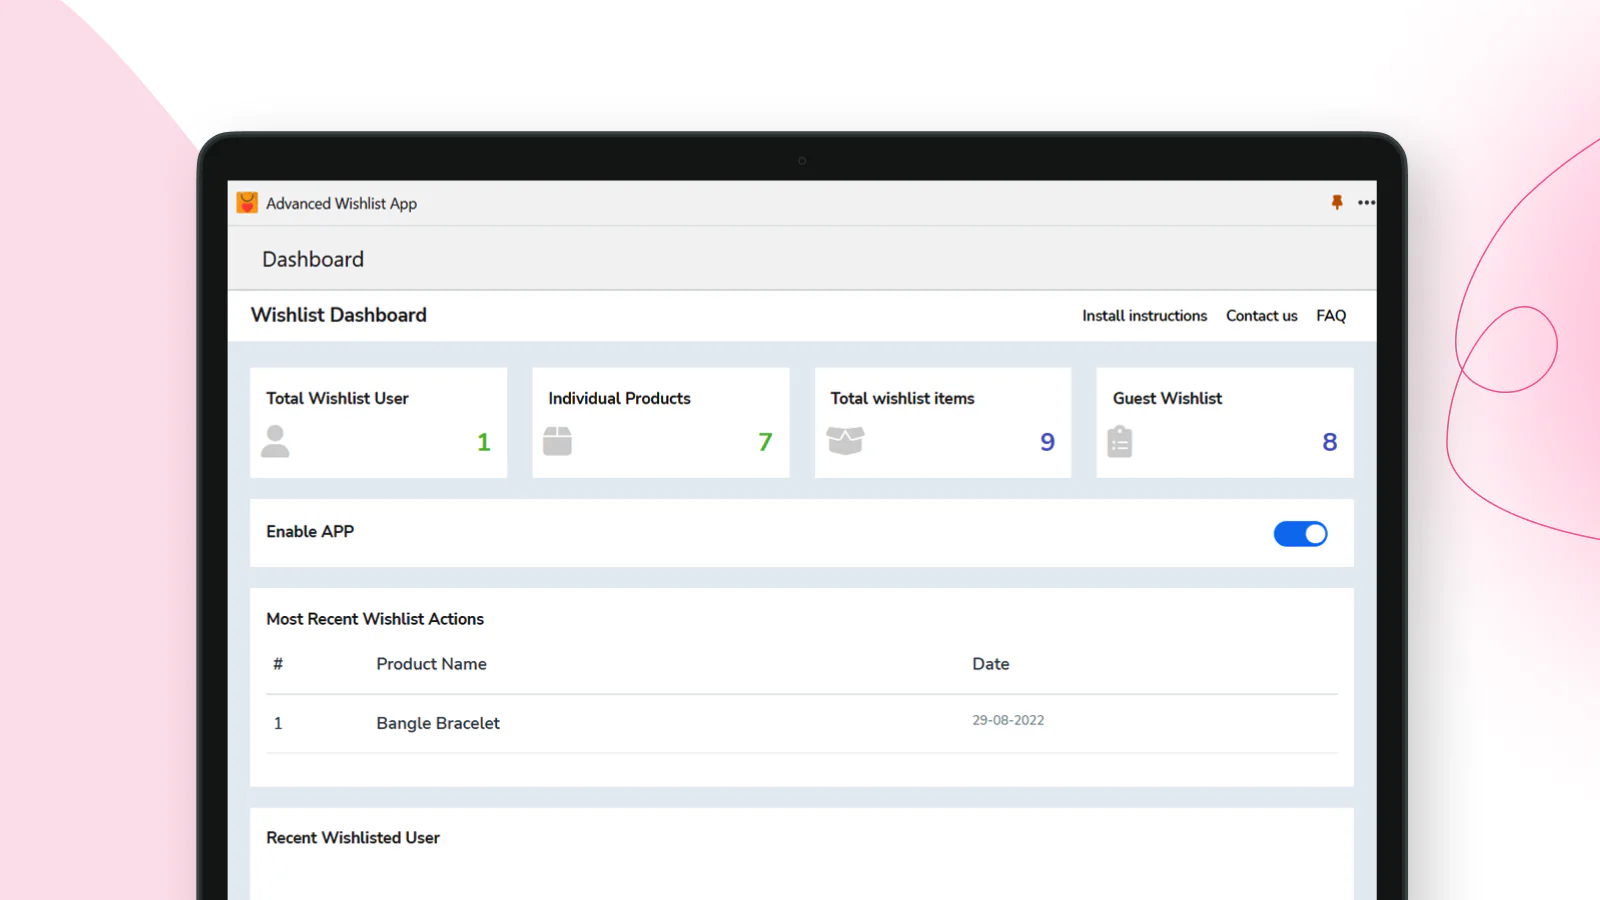Click row number 1 in actions table
Image resolution: width=1600 pixels, height=900 pixels.
[278, 723]
